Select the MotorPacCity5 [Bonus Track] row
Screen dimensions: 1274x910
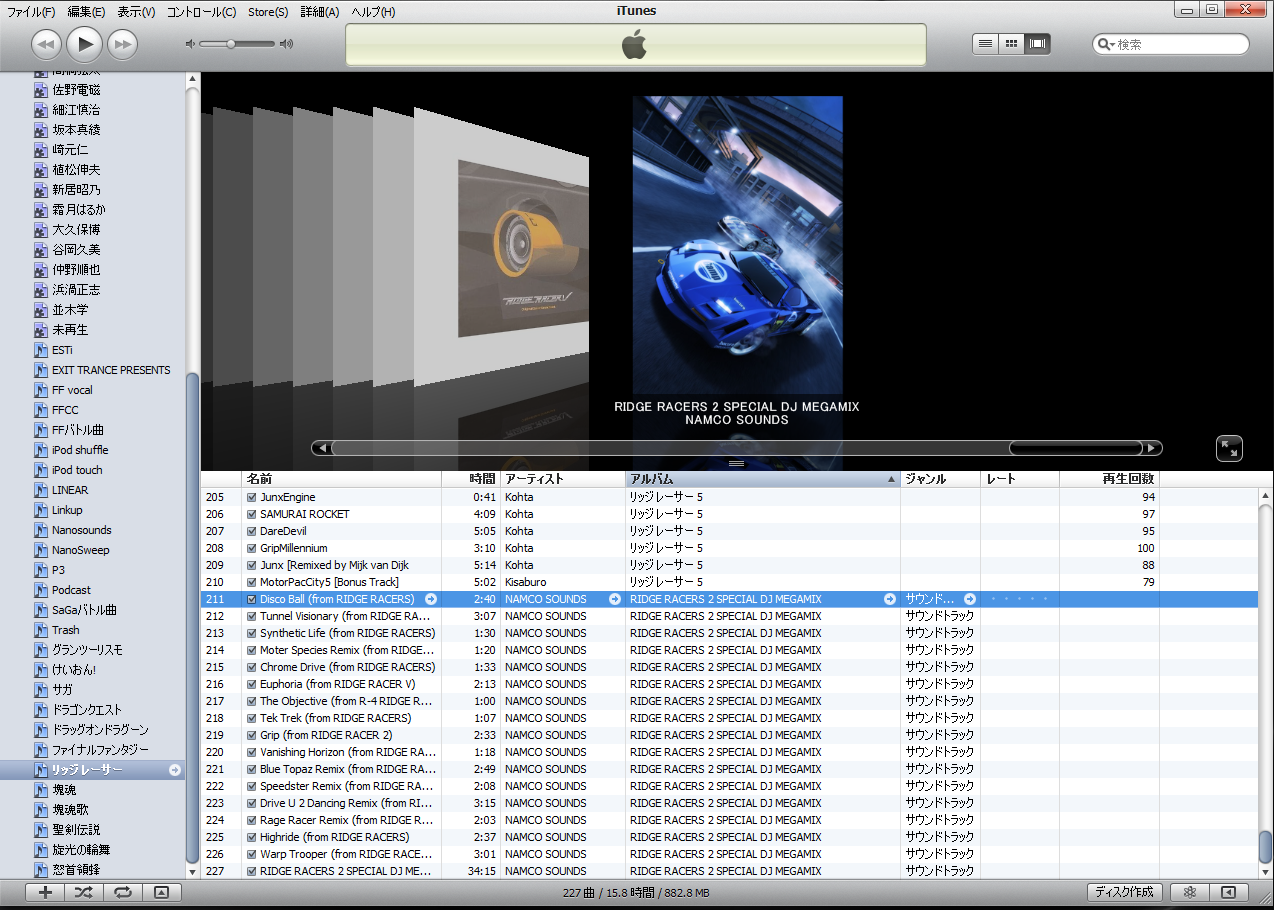coord(680,582)
